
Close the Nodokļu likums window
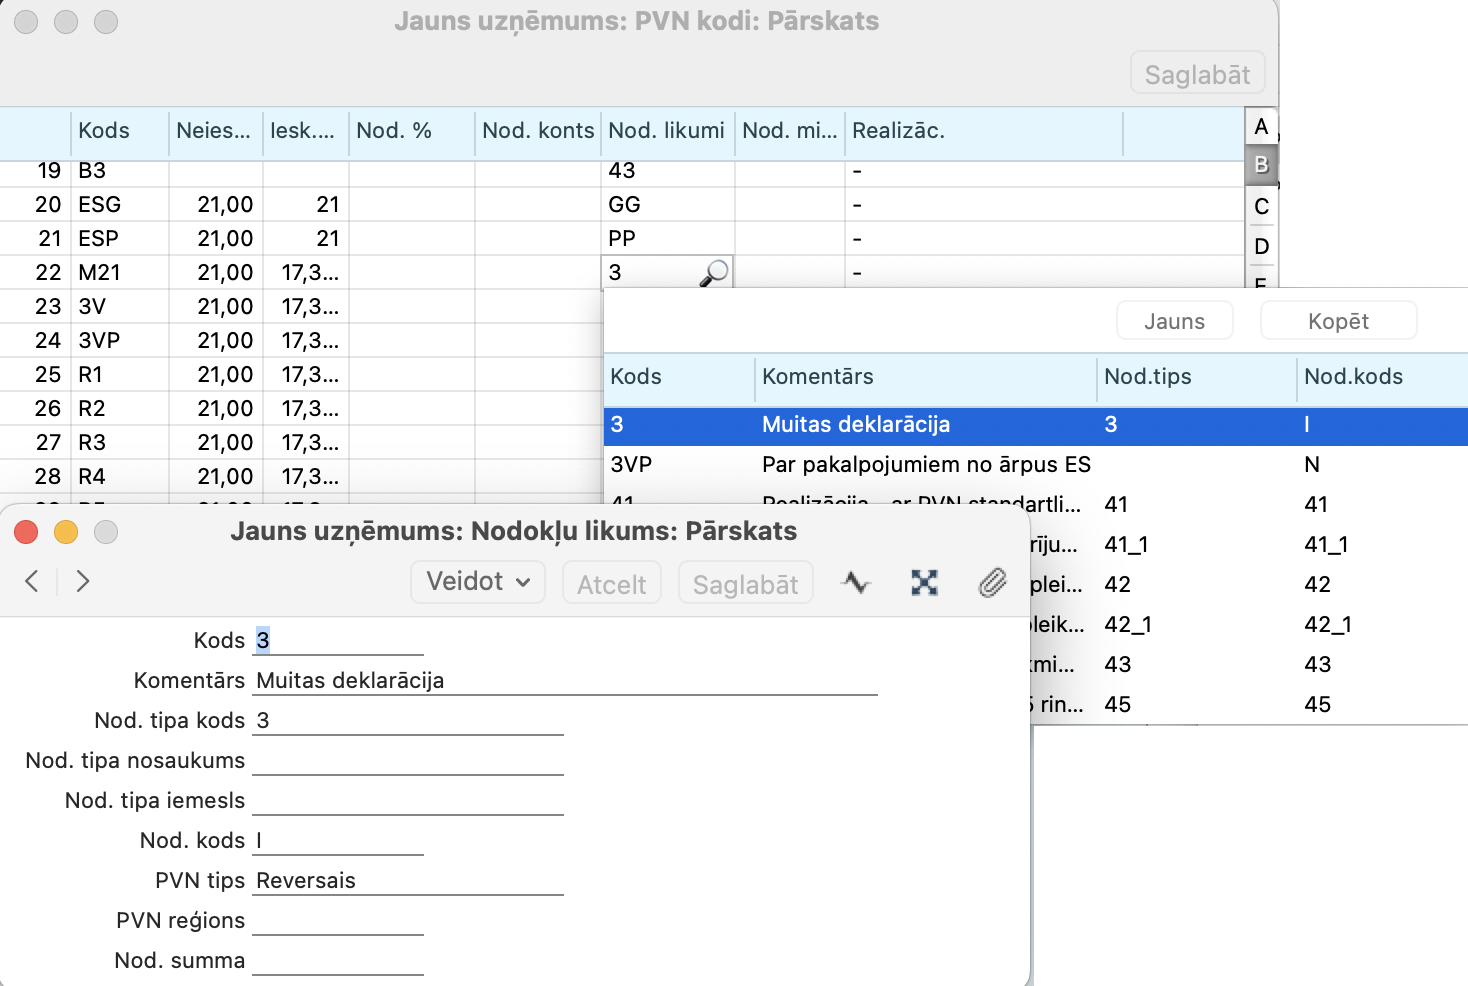[27, 532]
